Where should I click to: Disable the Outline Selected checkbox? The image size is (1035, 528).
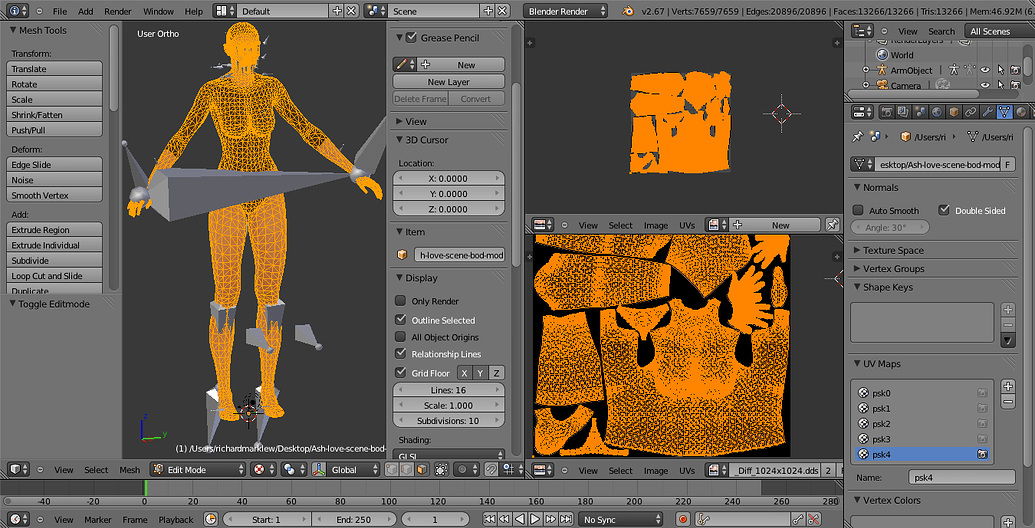pyautogui.click(x=400, y=319)
